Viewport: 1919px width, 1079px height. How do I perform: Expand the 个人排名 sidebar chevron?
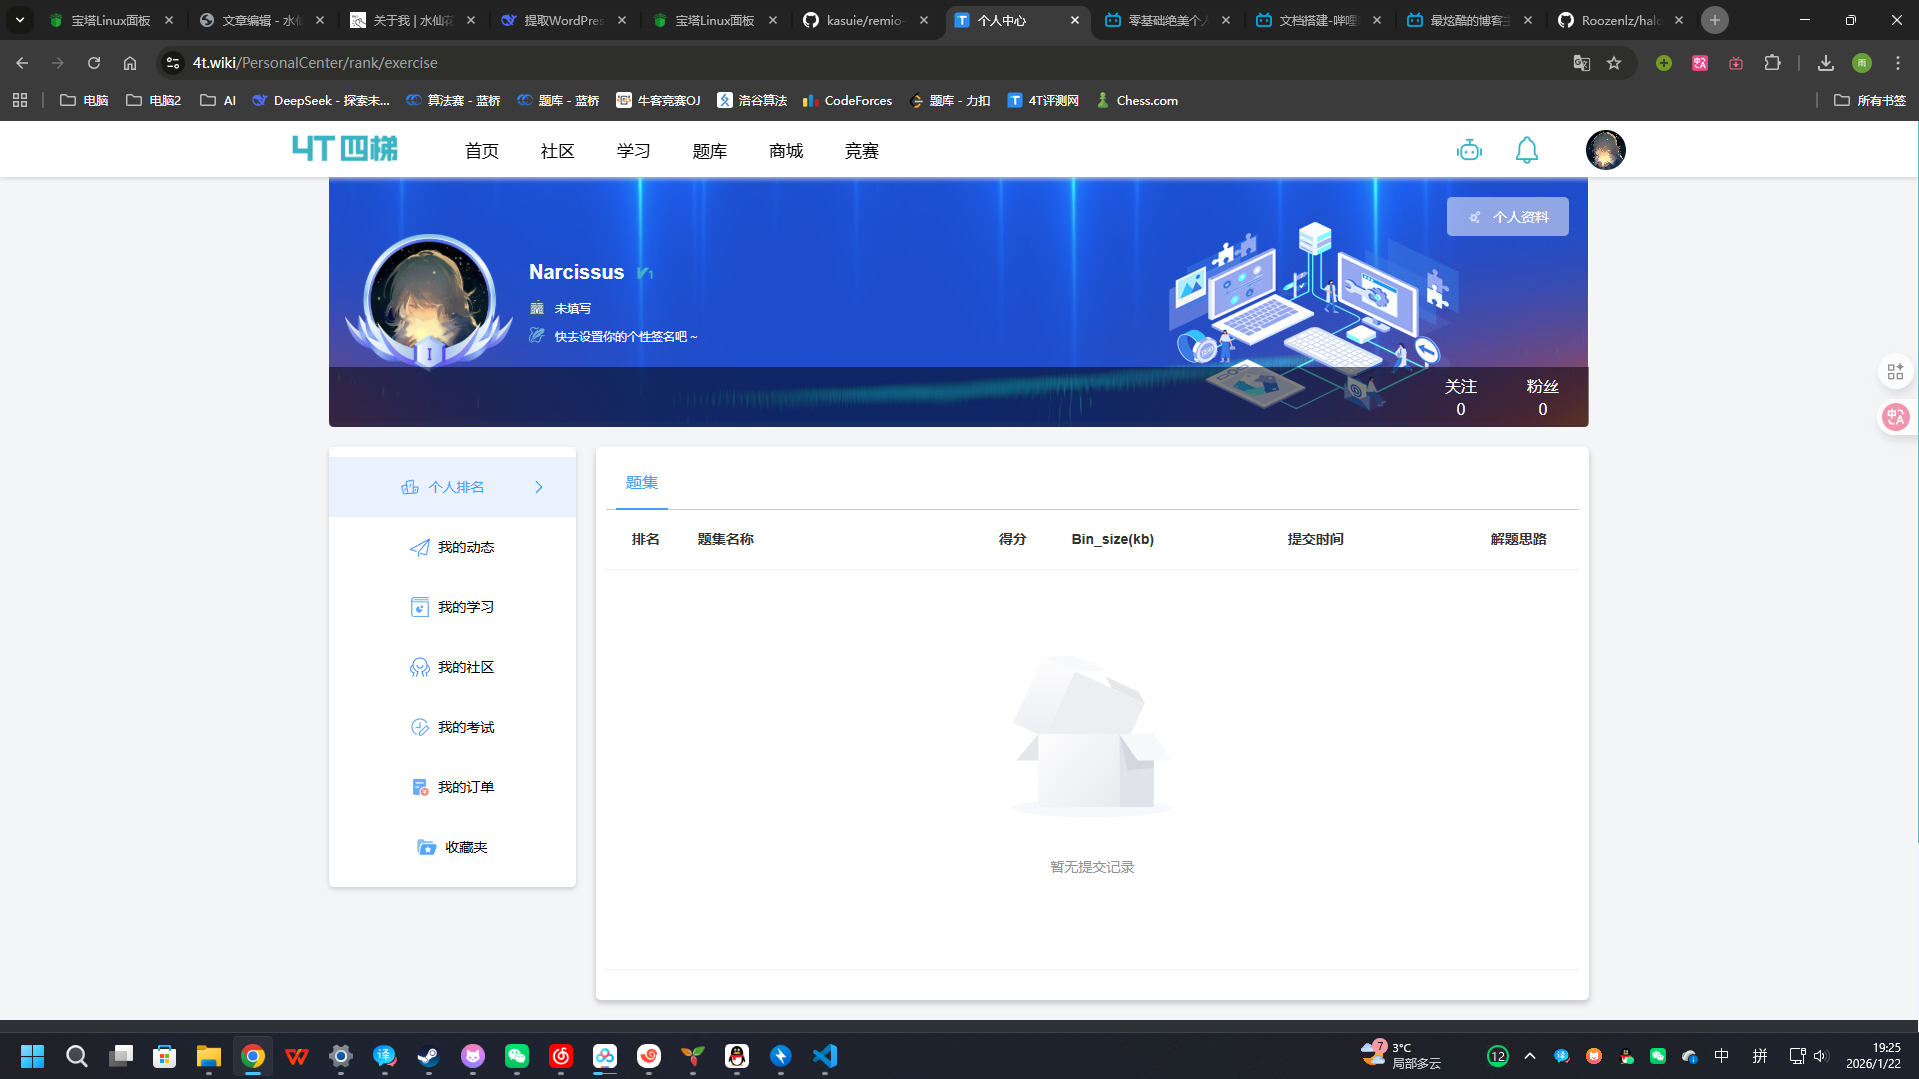[539, 487]
